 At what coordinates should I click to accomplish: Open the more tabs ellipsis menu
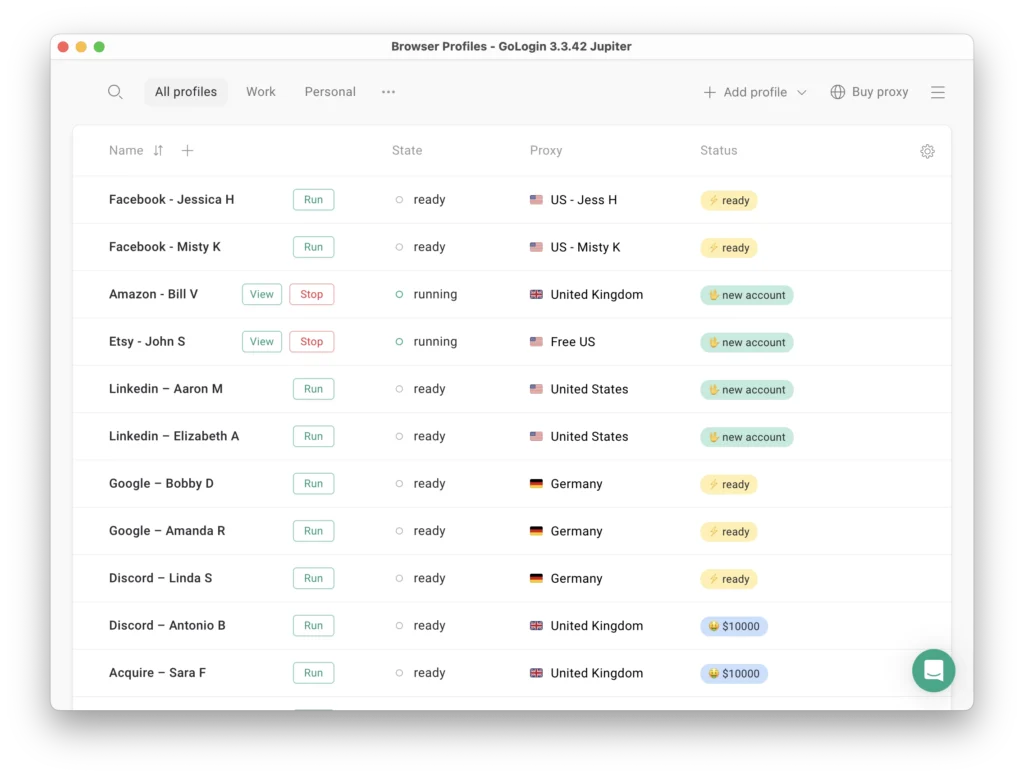388,91
